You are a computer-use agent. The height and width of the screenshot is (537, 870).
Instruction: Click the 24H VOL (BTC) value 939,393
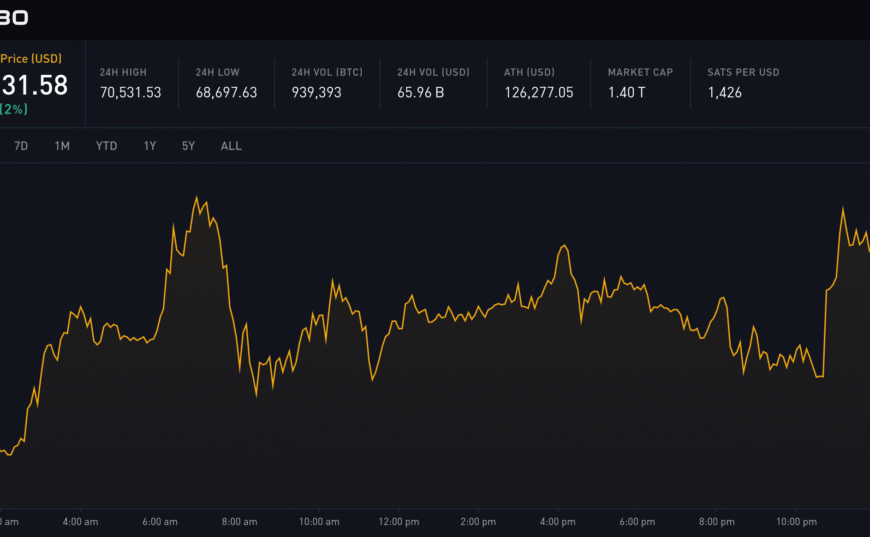point(316,93)
